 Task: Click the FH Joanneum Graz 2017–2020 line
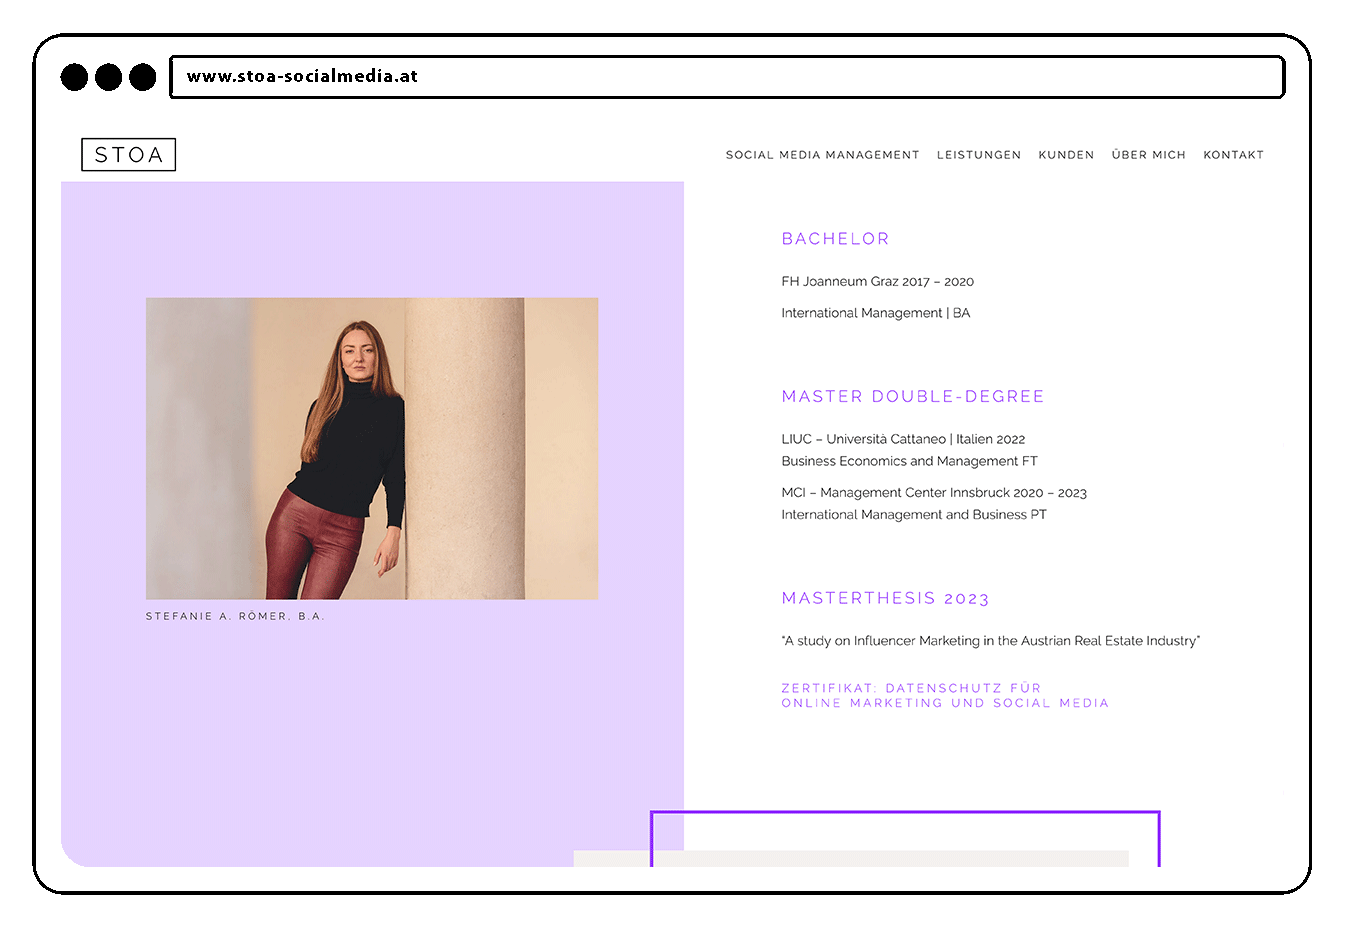877,282
